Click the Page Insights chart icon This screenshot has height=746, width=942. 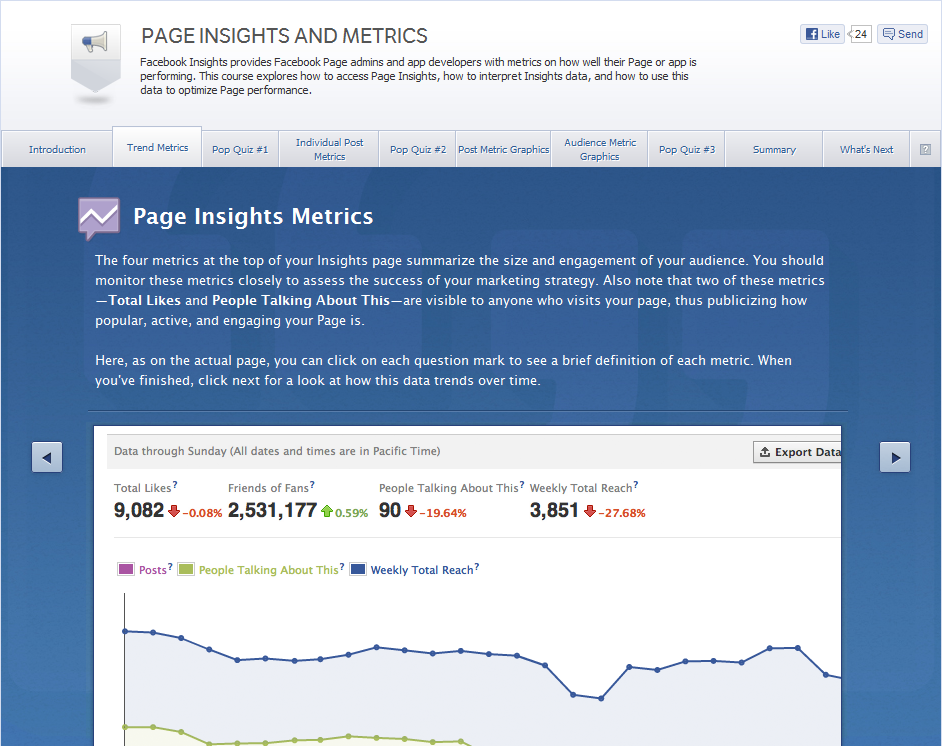point(99,218)
